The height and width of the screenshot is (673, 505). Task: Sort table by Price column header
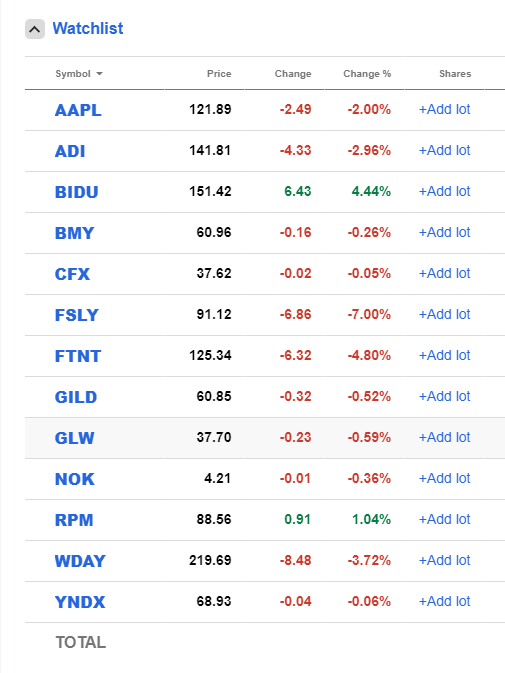pos(219,74)
